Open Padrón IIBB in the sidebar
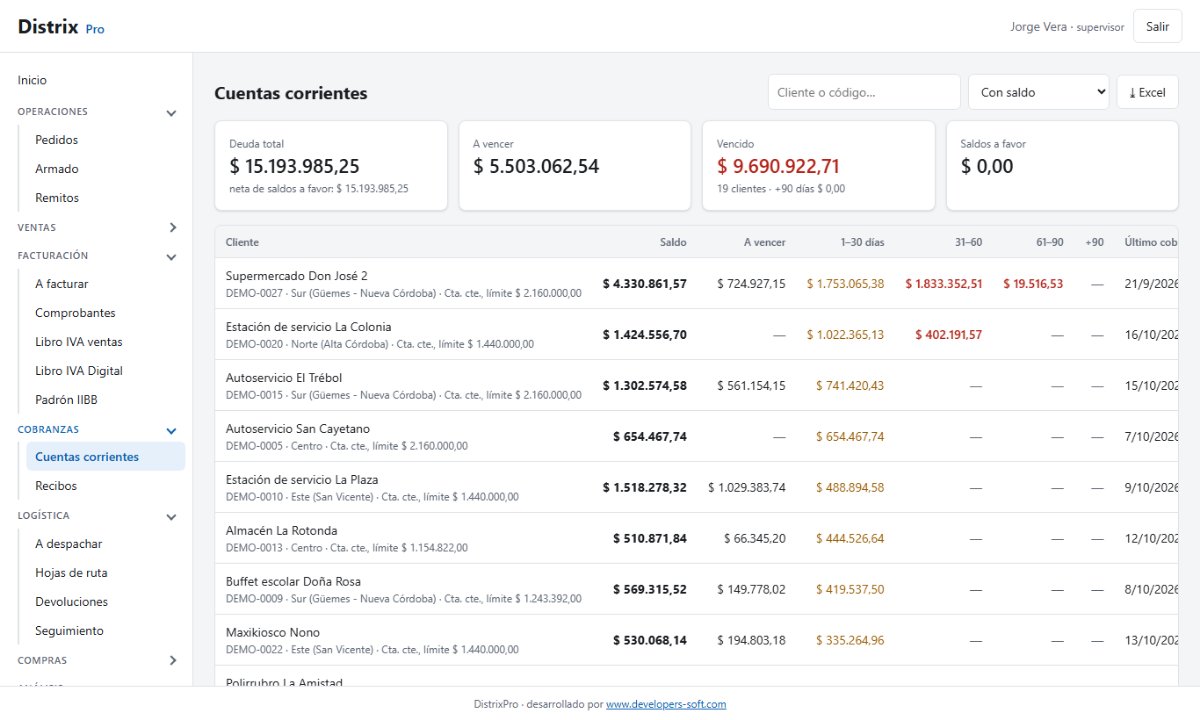This screenshot has height=720, width=1200. point(105,400)
